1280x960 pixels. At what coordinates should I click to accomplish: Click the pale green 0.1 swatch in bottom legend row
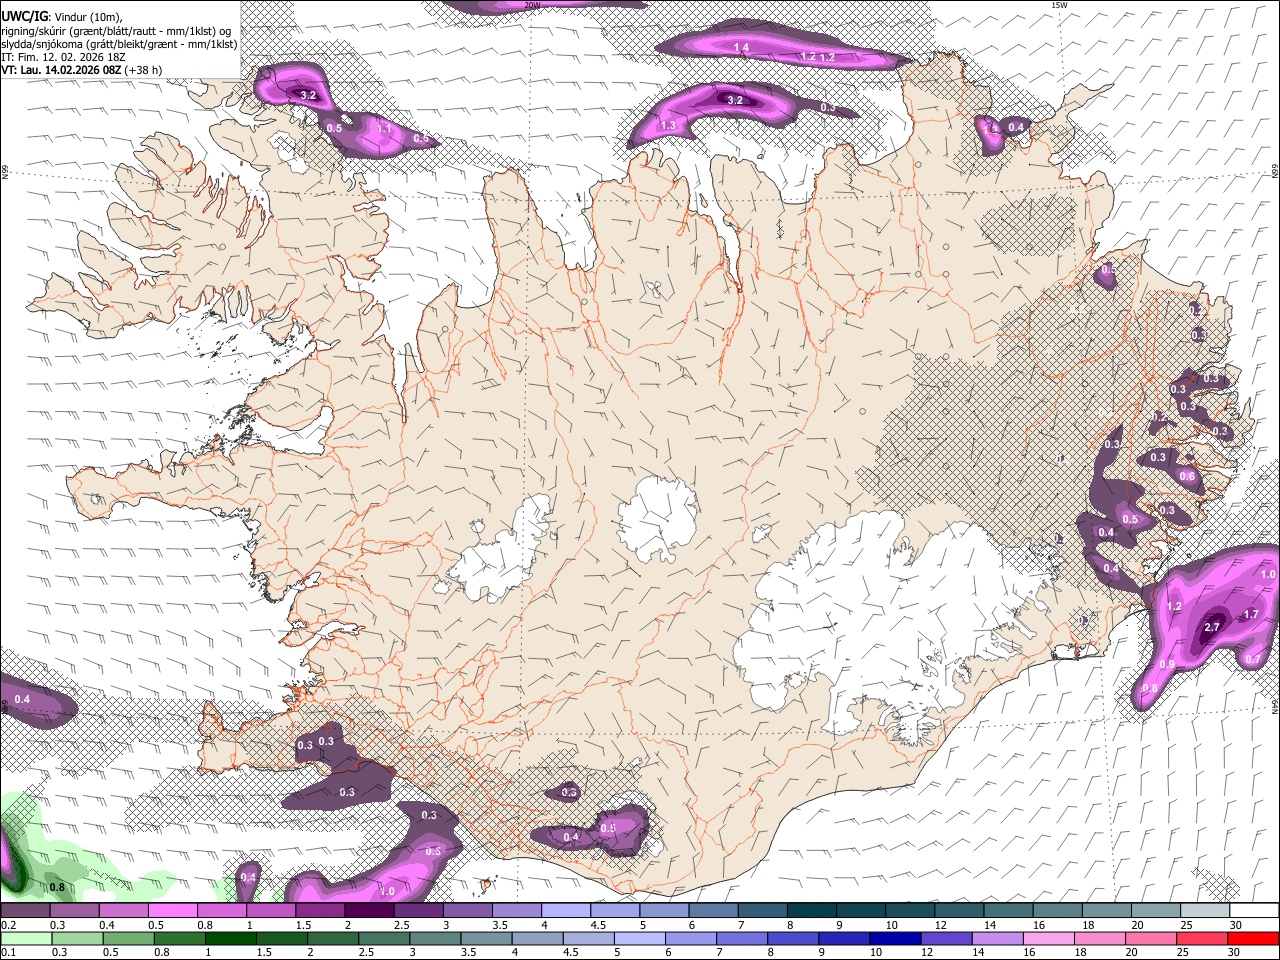pyautogui.click(x=25, y=938)
